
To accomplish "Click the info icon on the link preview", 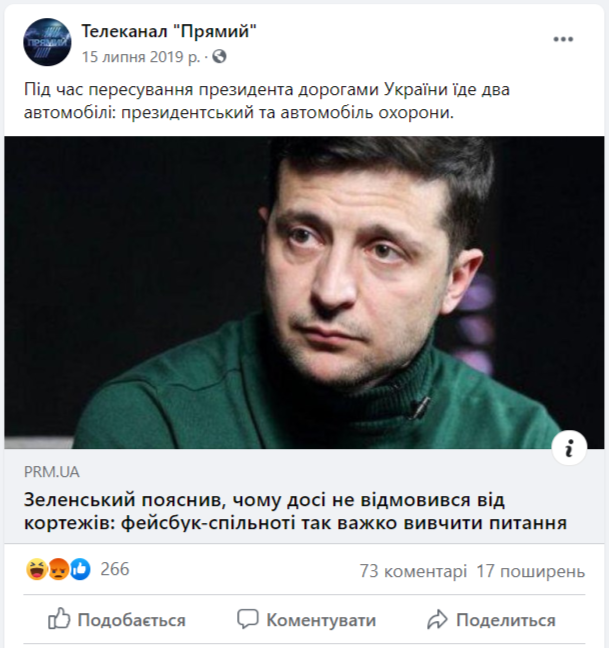I will pos(569,448).
